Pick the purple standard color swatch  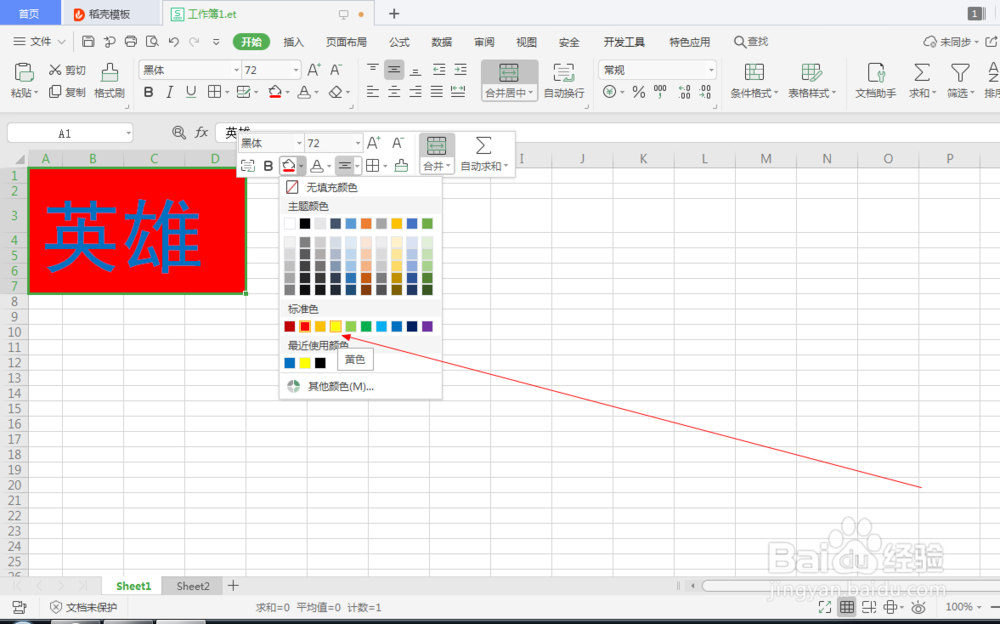427,326
